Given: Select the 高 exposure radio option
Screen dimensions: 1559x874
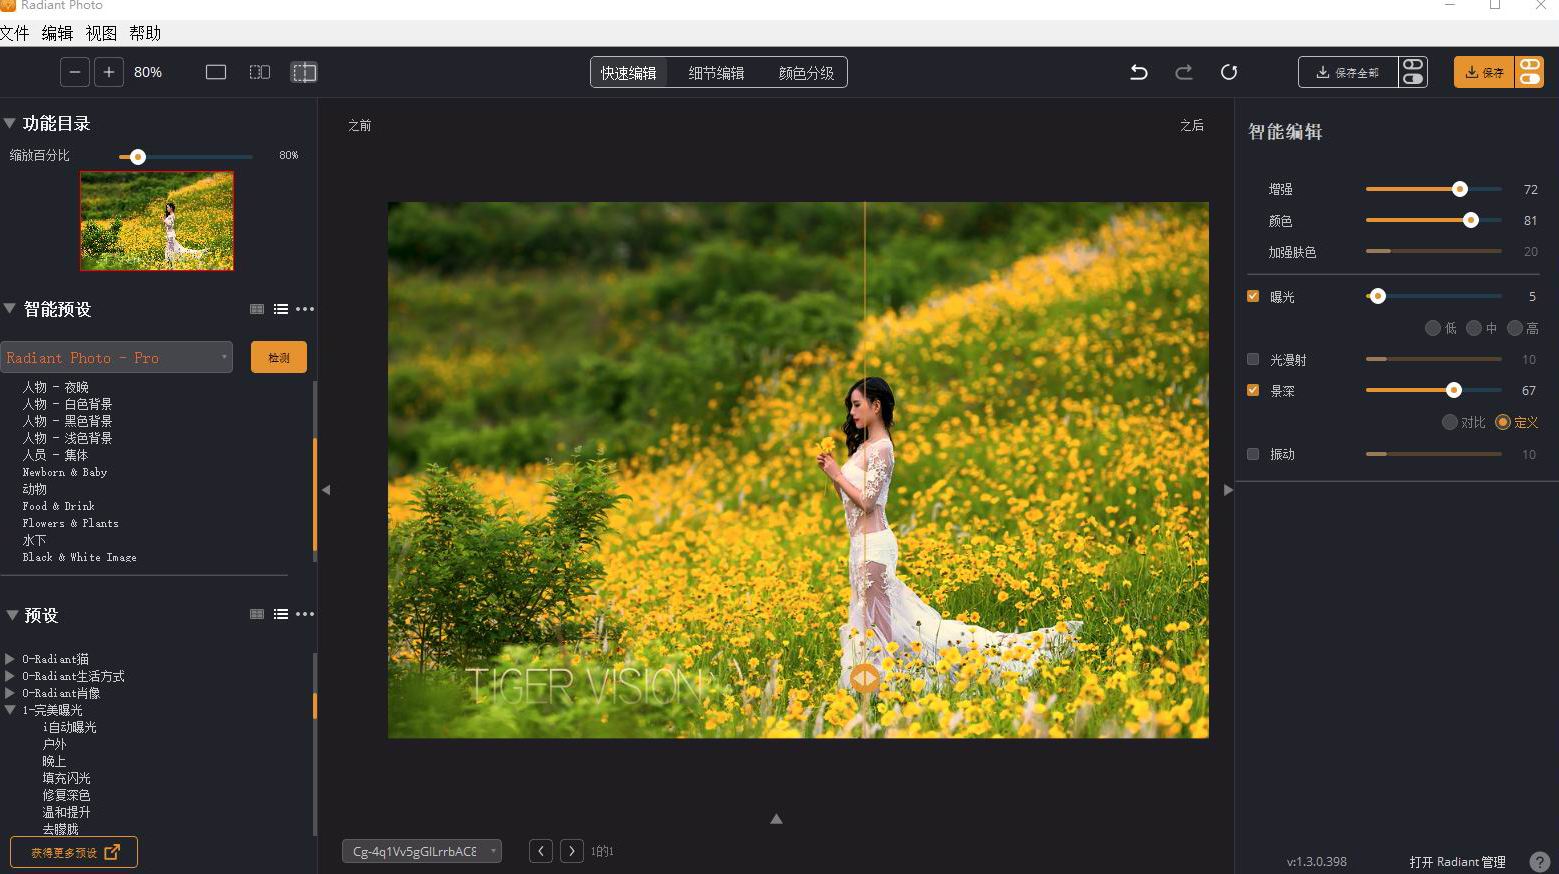Looking at the screenshot, I should (x=1515, y=328).
